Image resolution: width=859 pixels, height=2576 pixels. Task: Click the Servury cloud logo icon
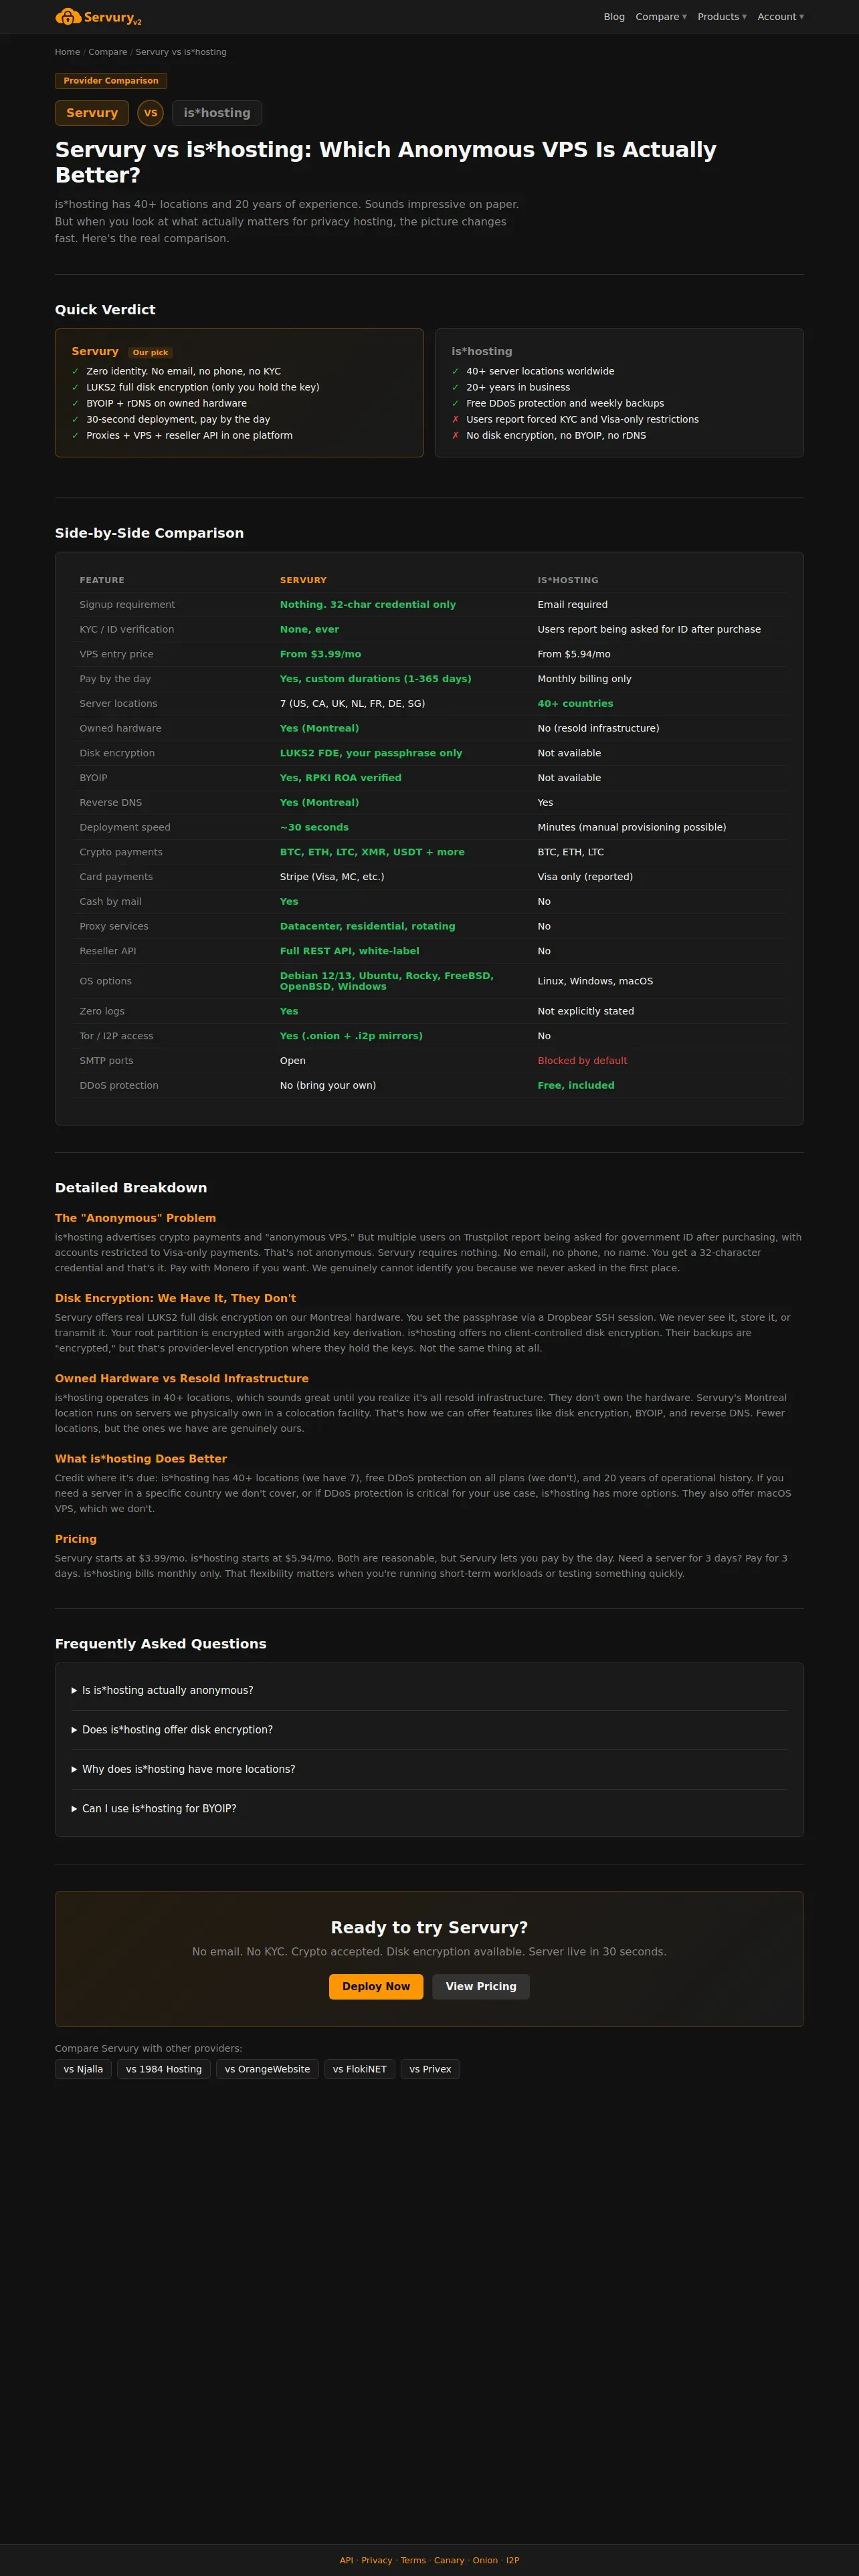click(68, 16)
